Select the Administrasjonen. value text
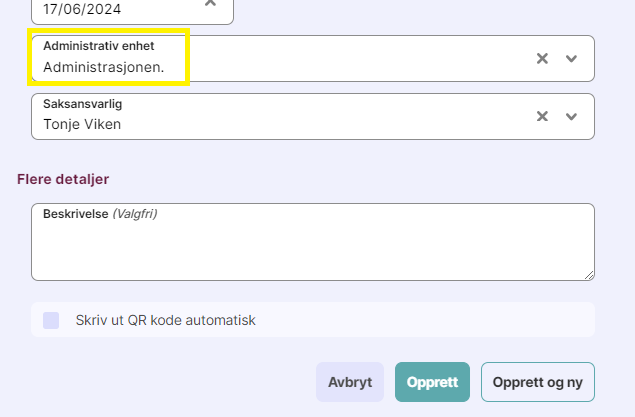The image size is (635, 417). (104, 67)
